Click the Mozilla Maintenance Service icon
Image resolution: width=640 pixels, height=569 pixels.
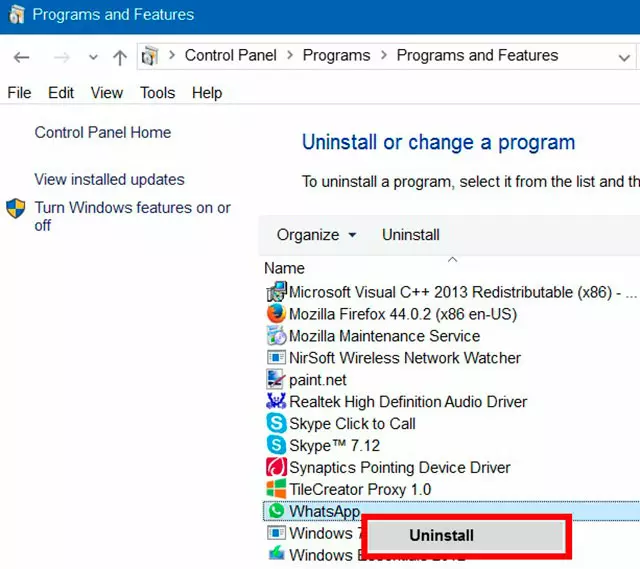tap(276, 336)
